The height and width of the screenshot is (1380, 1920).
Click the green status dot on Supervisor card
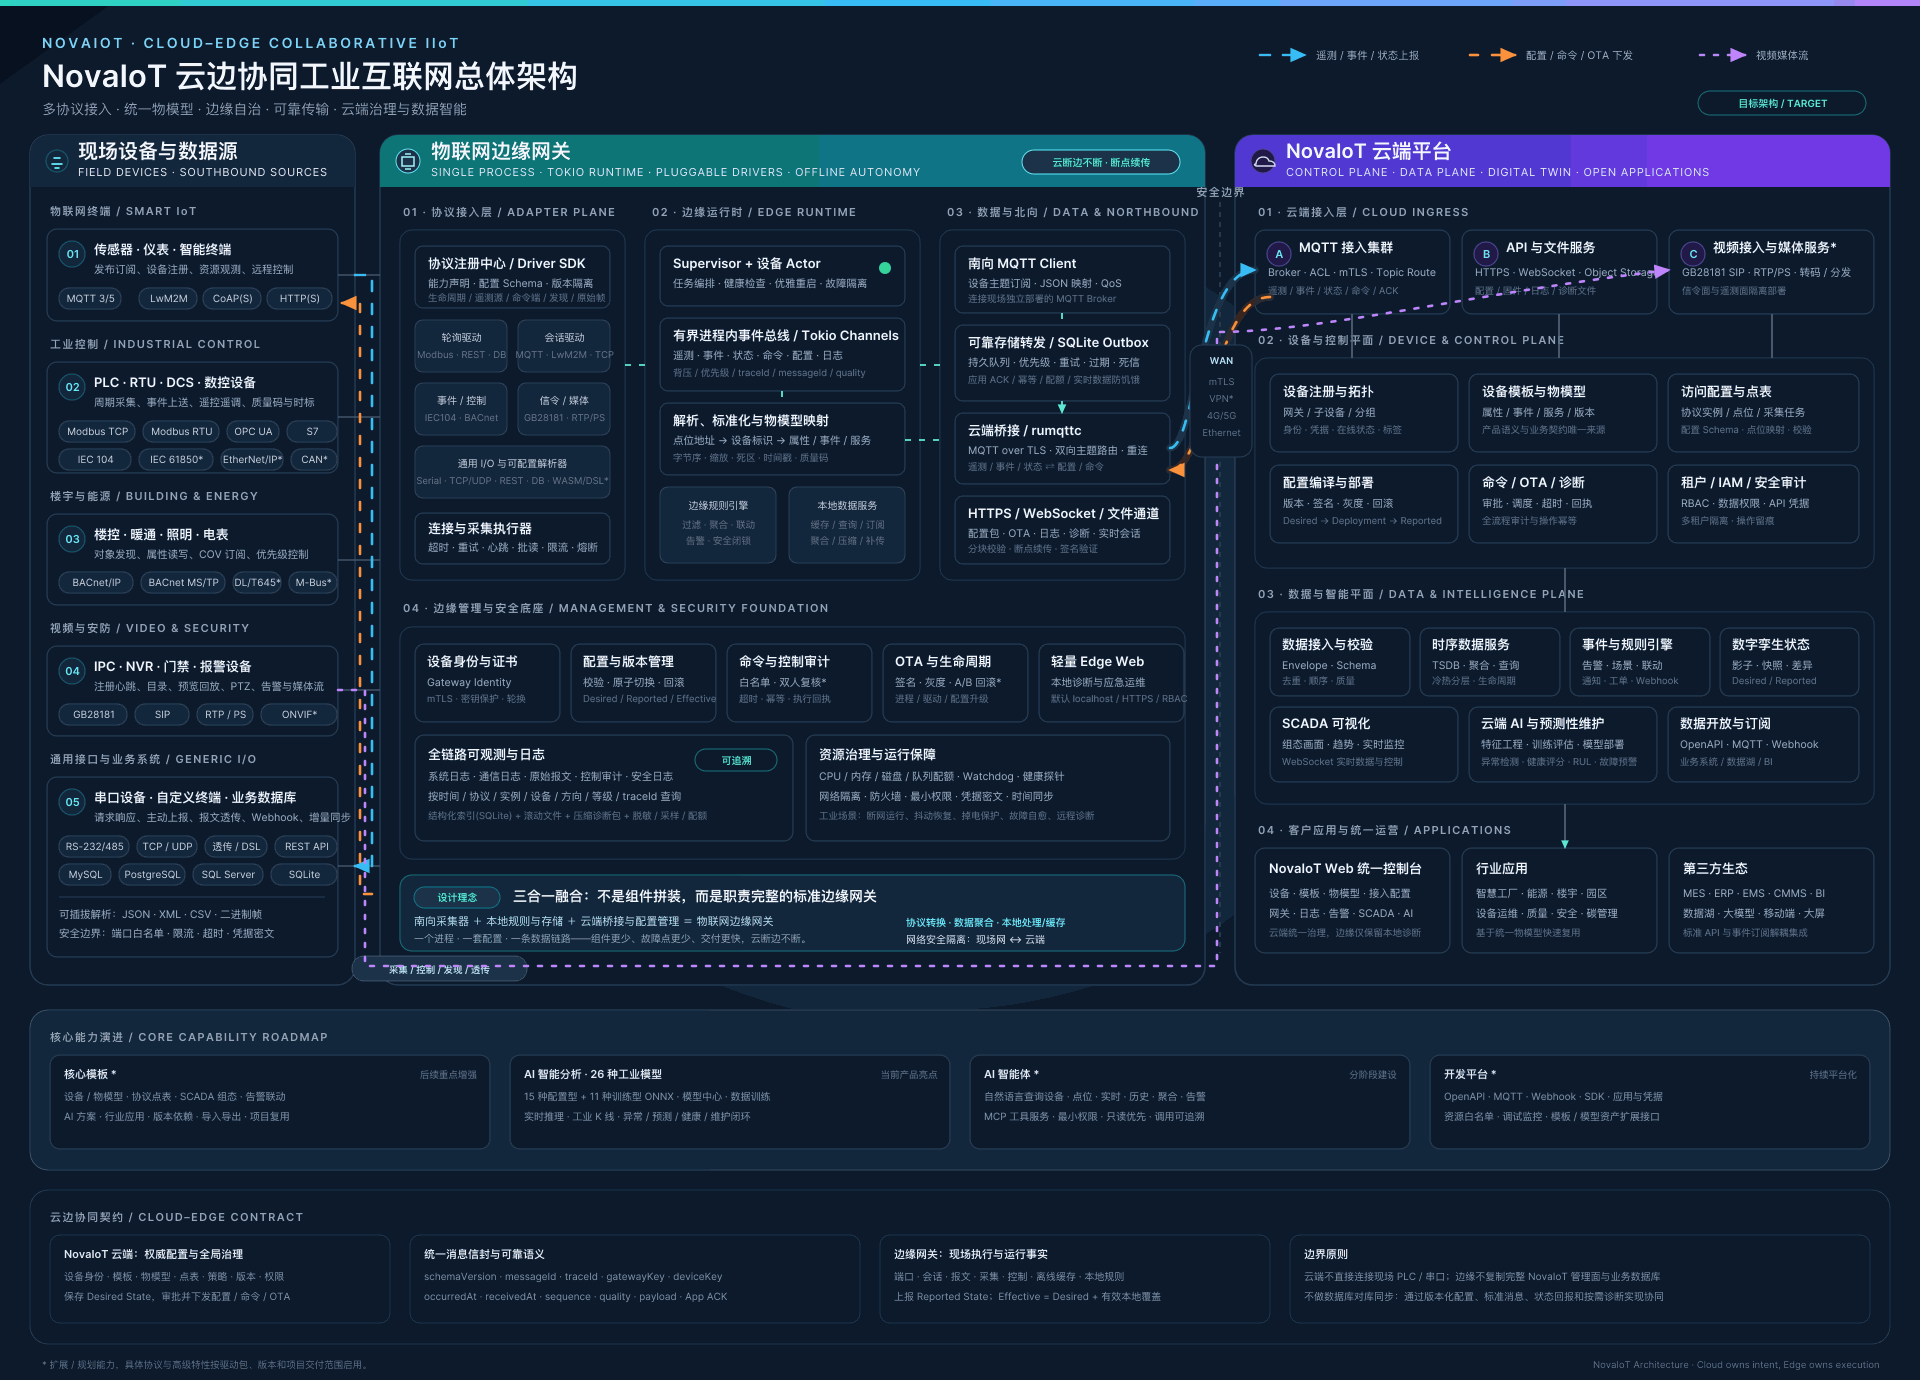885,268
